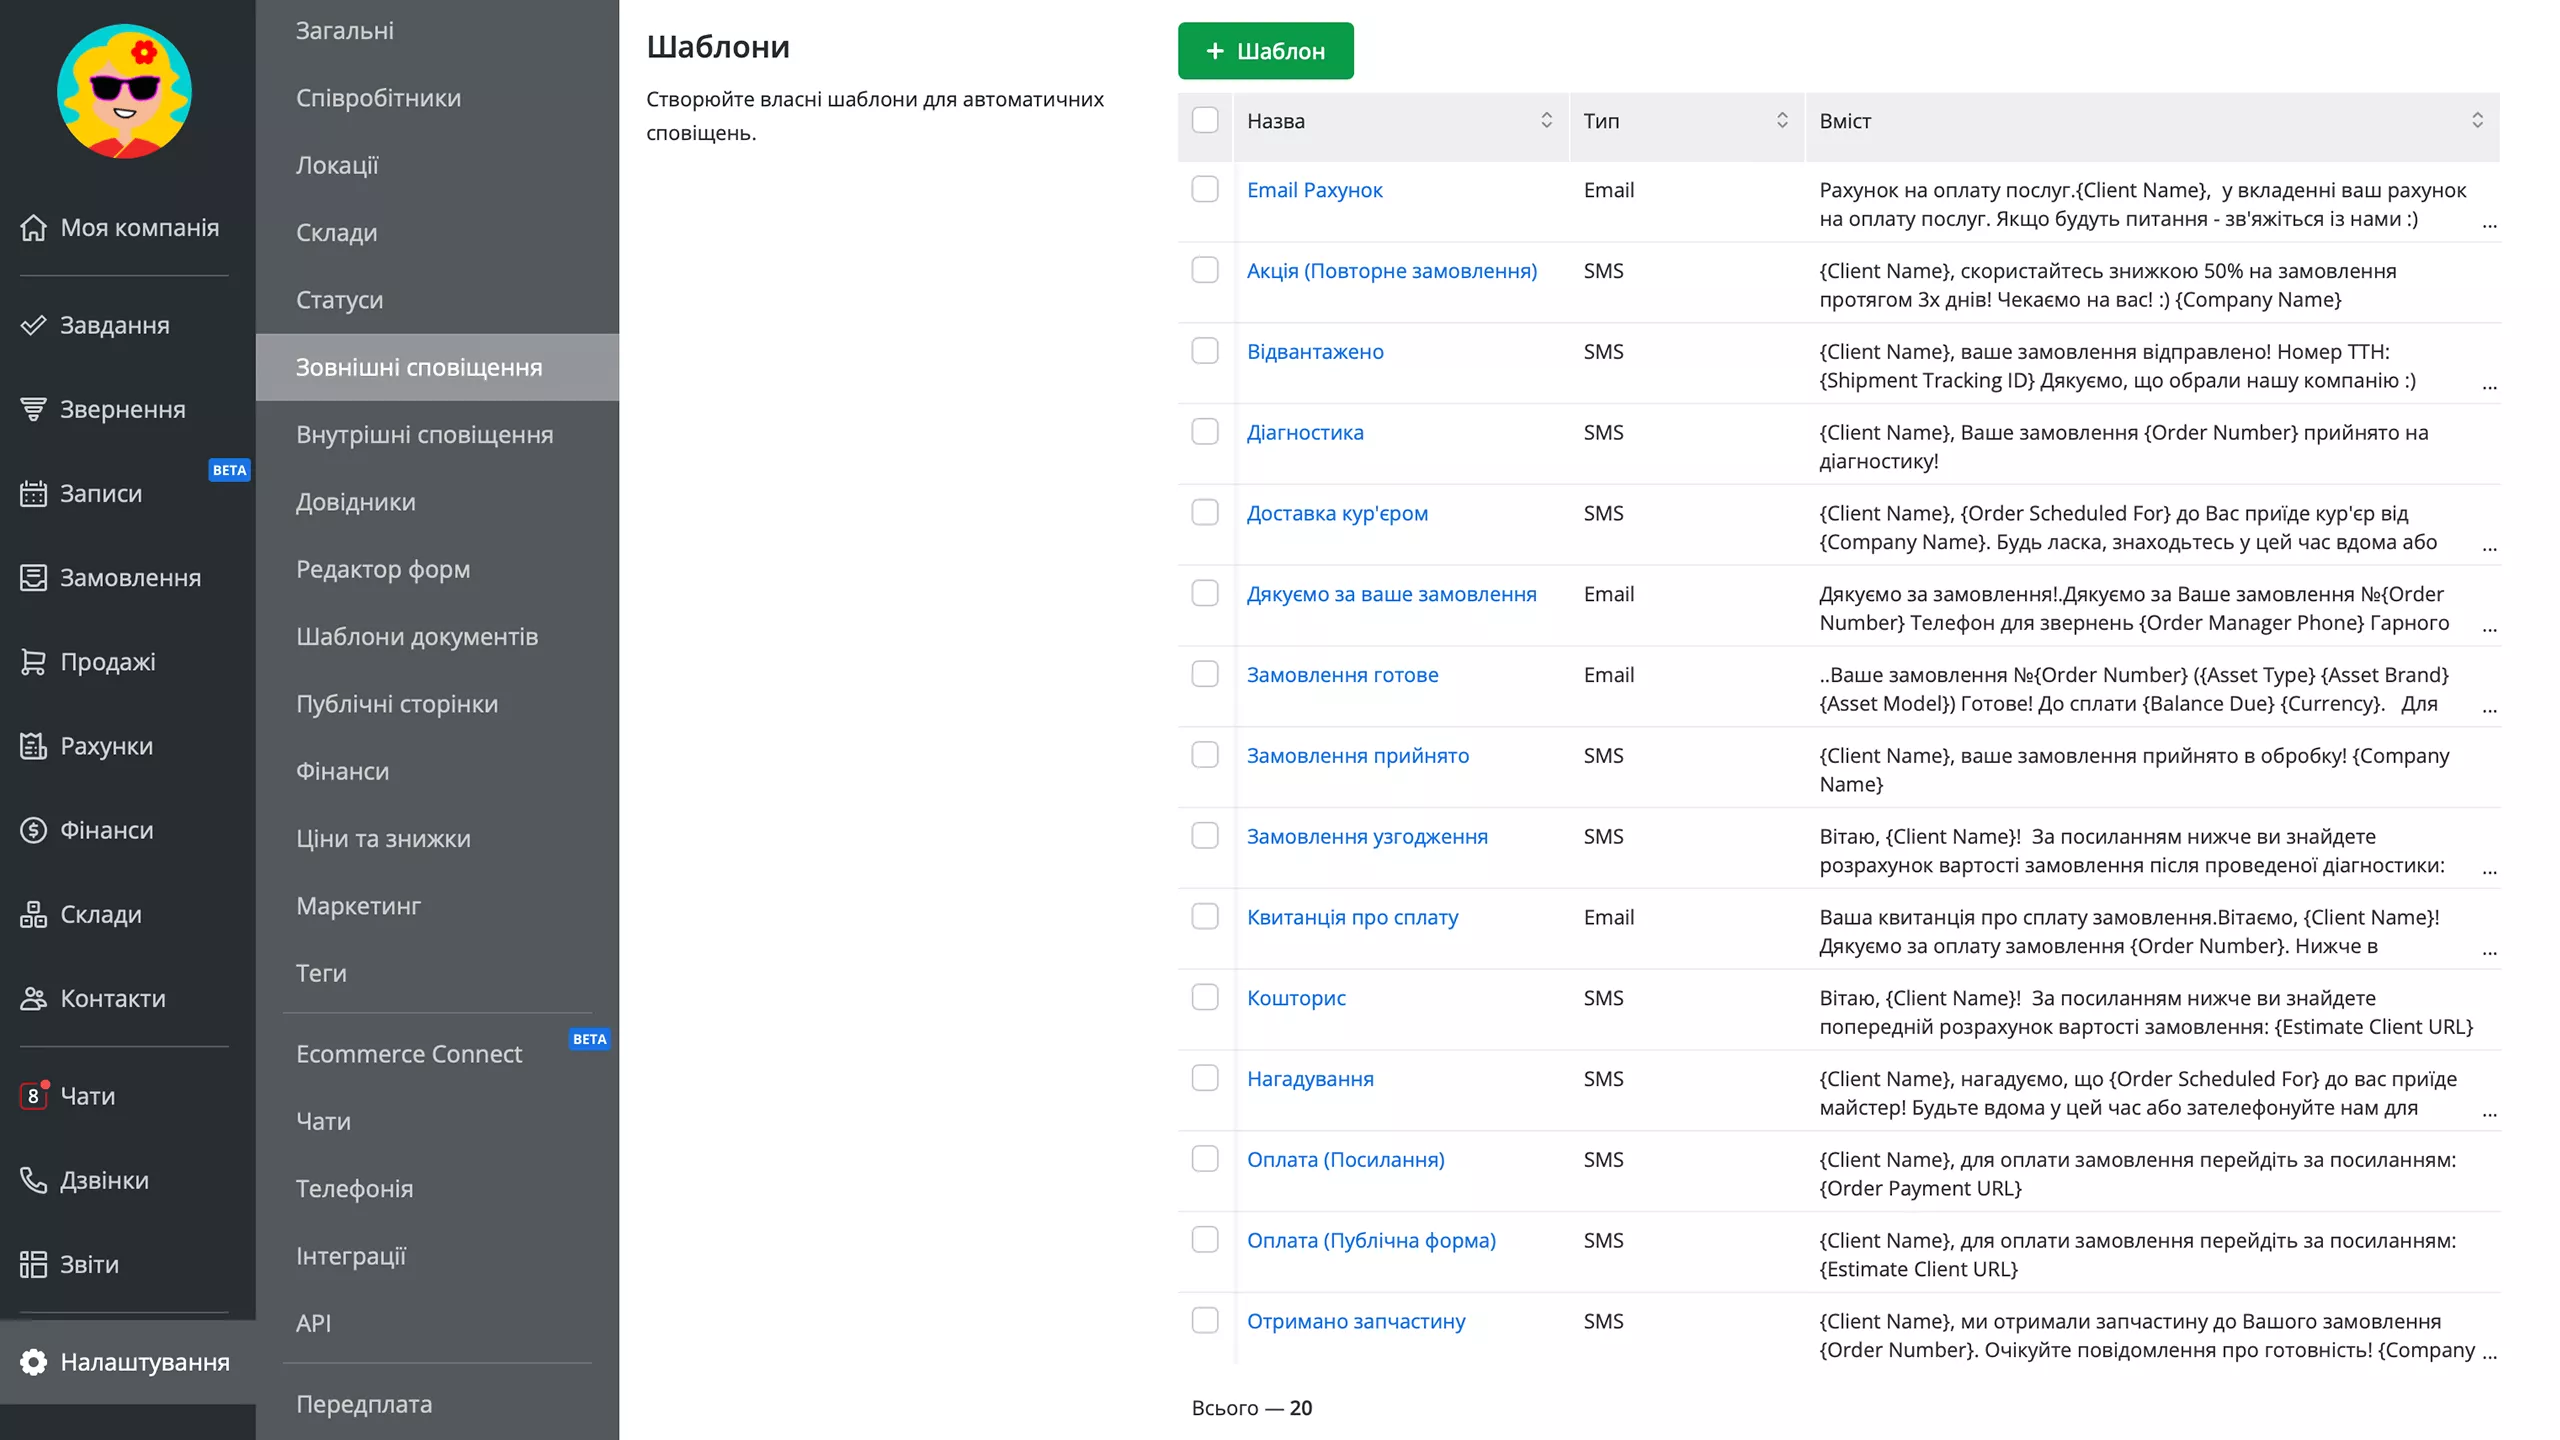This screenshot has width=2560, height=1440.
Task: Open Фінанси via the dollar-coin icon
Action: [x=33, y=830]
